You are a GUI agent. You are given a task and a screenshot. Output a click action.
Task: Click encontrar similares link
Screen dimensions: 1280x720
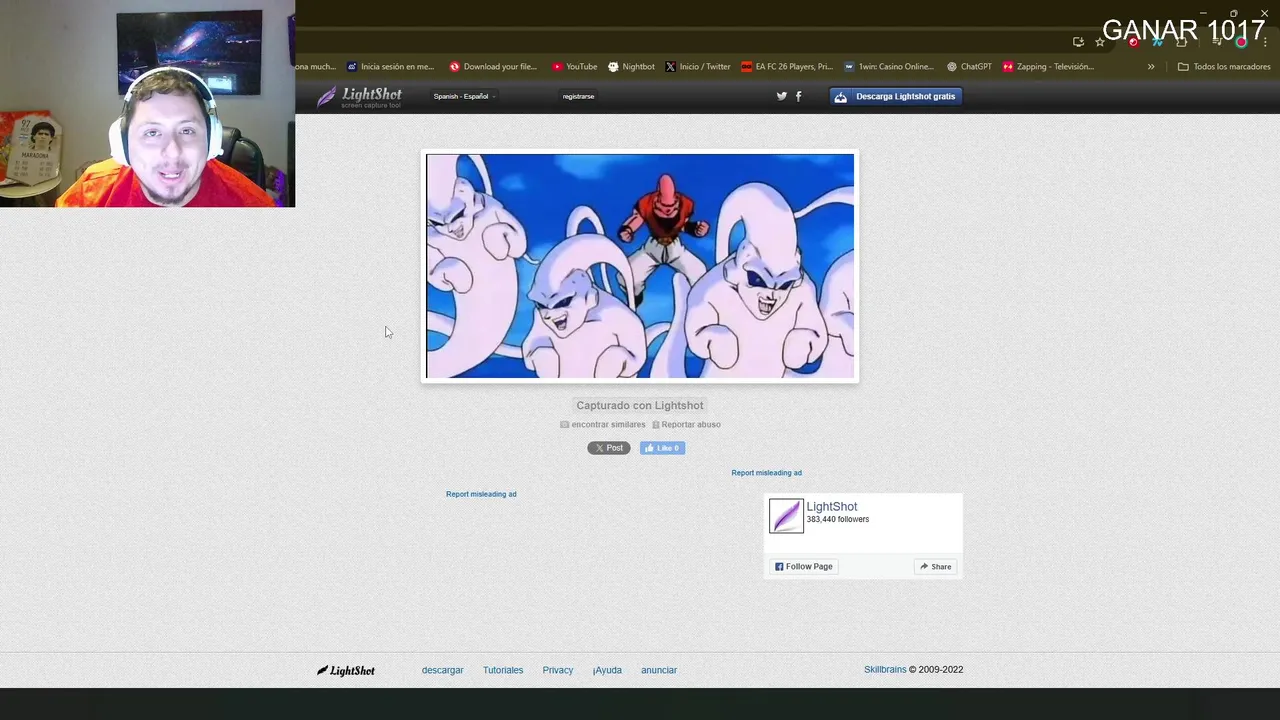pos(603,424)
